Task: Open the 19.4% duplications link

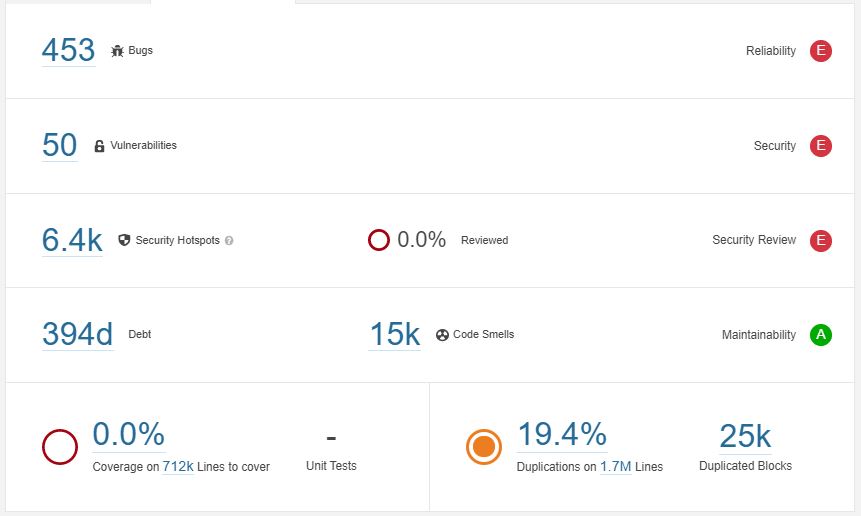Action: point(562,434)
